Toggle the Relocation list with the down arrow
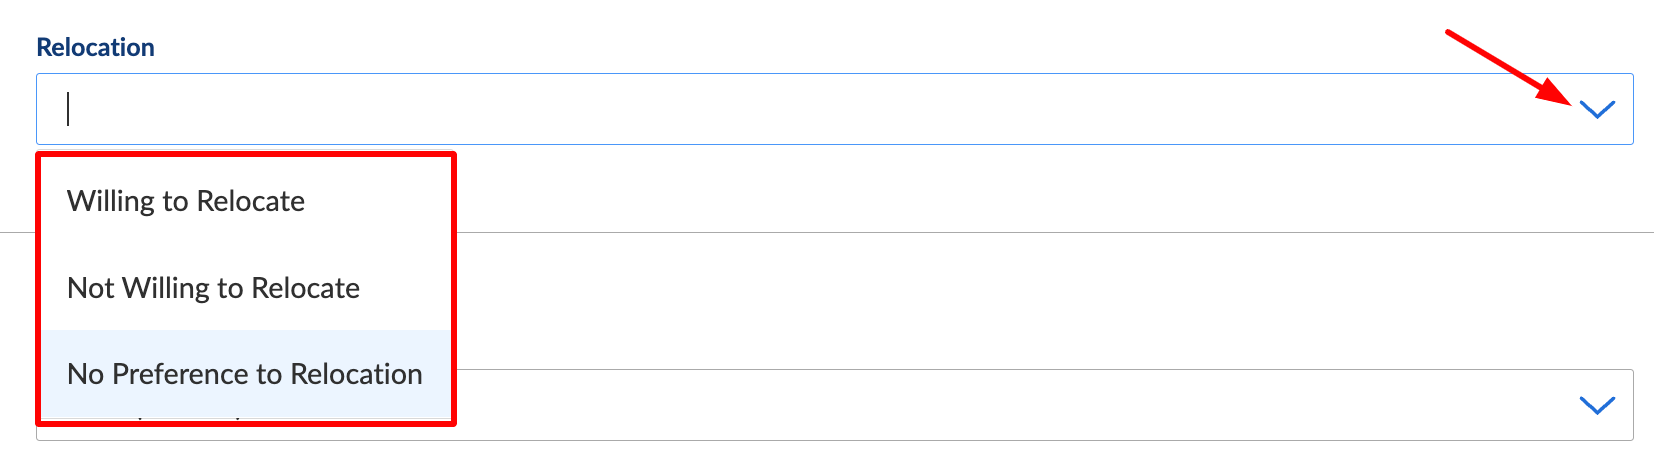 [1597, 109]
